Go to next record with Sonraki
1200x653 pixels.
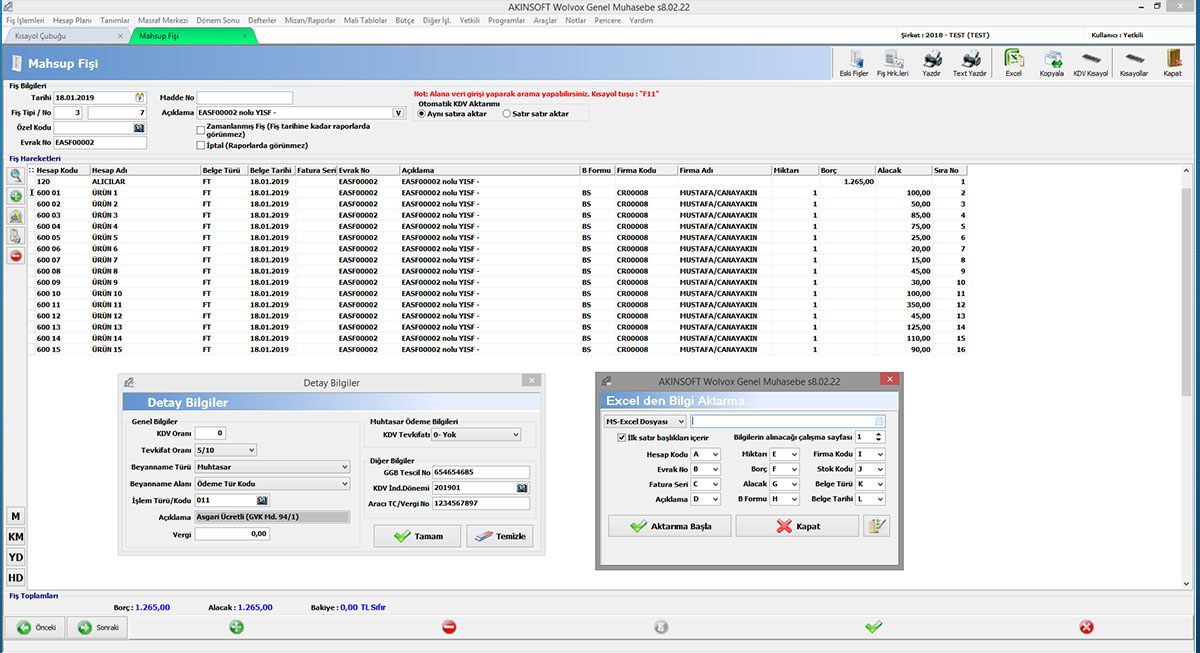click(x=96, y=628)
